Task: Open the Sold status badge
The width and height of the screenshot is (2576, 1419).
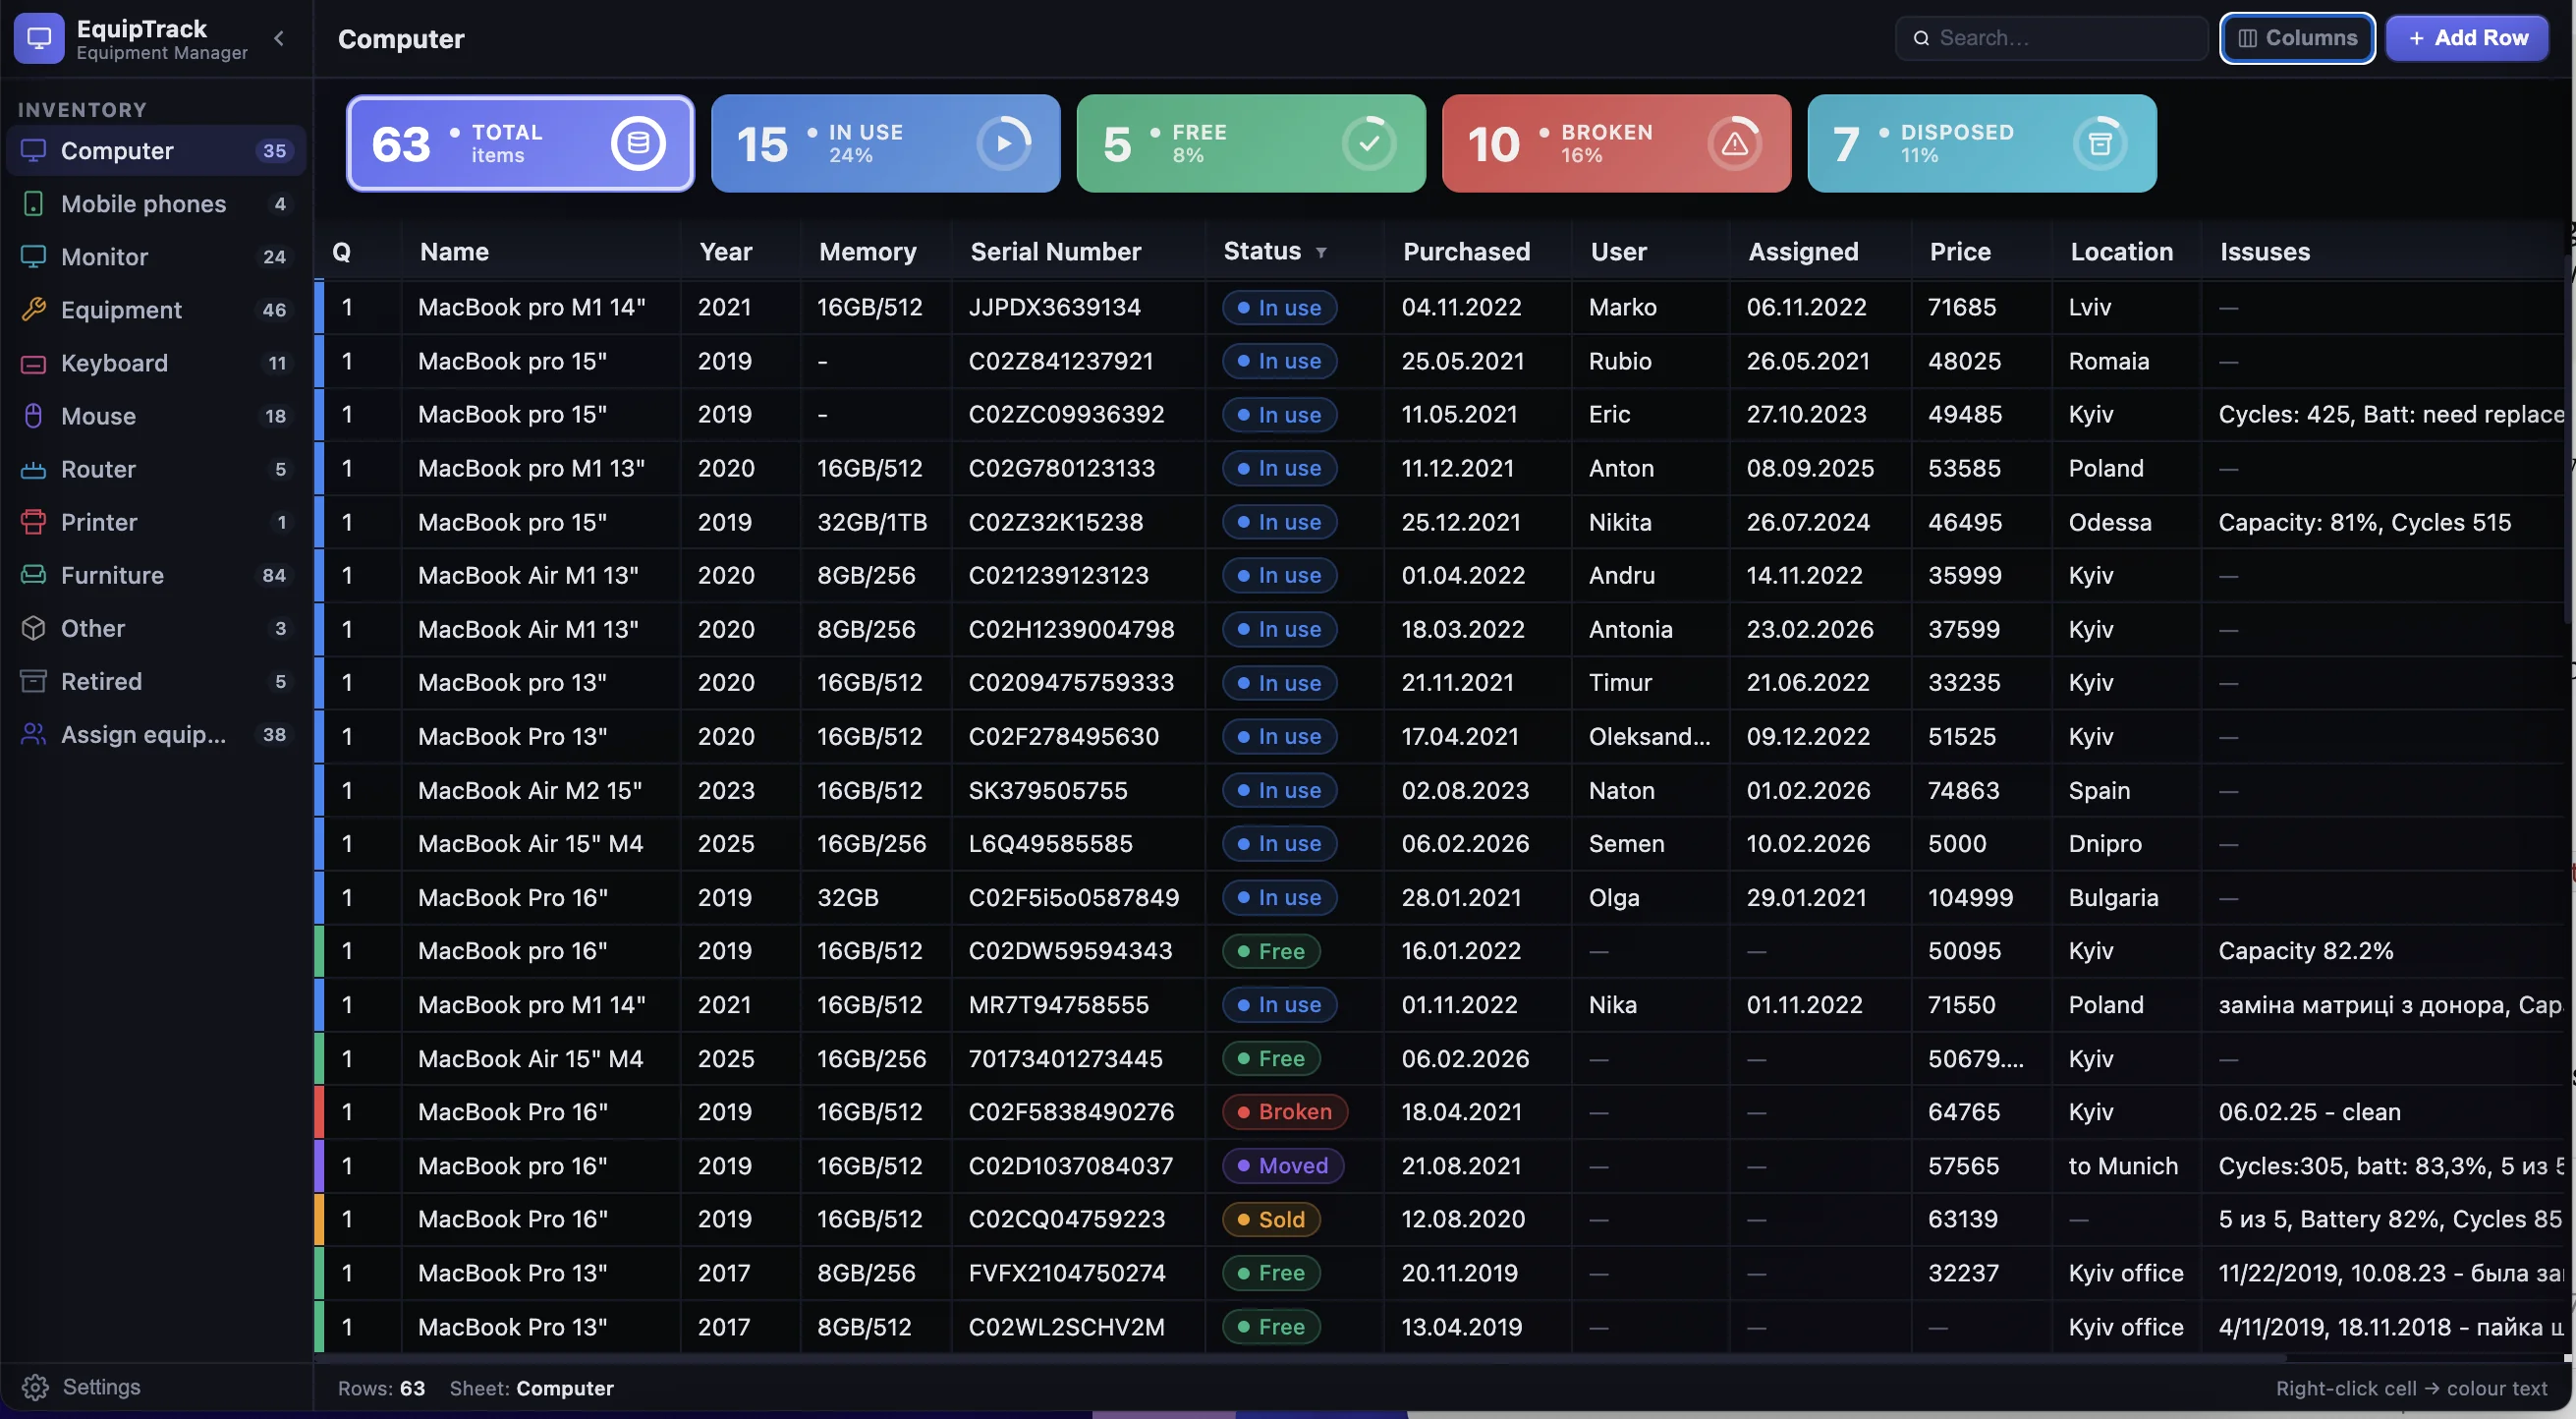Action: pos(1271,1219)
